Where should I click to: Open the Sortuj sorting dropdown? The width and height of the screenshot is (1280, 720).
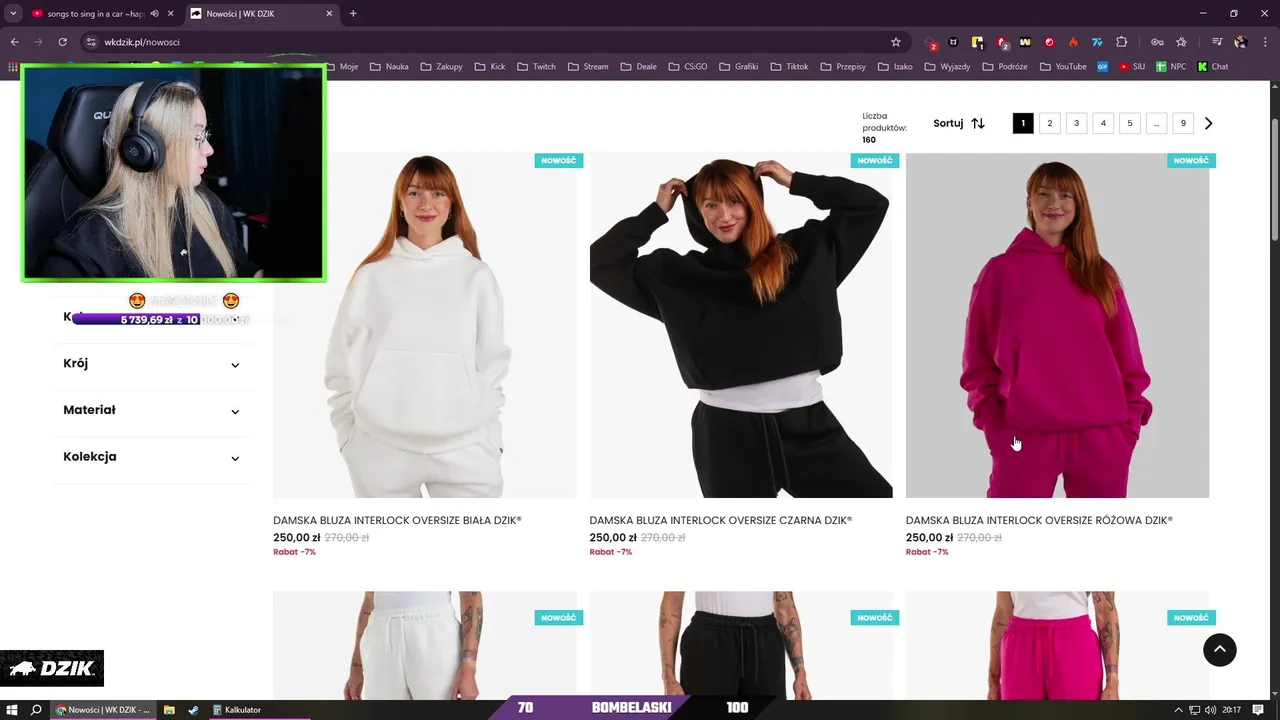coord(959,123)
